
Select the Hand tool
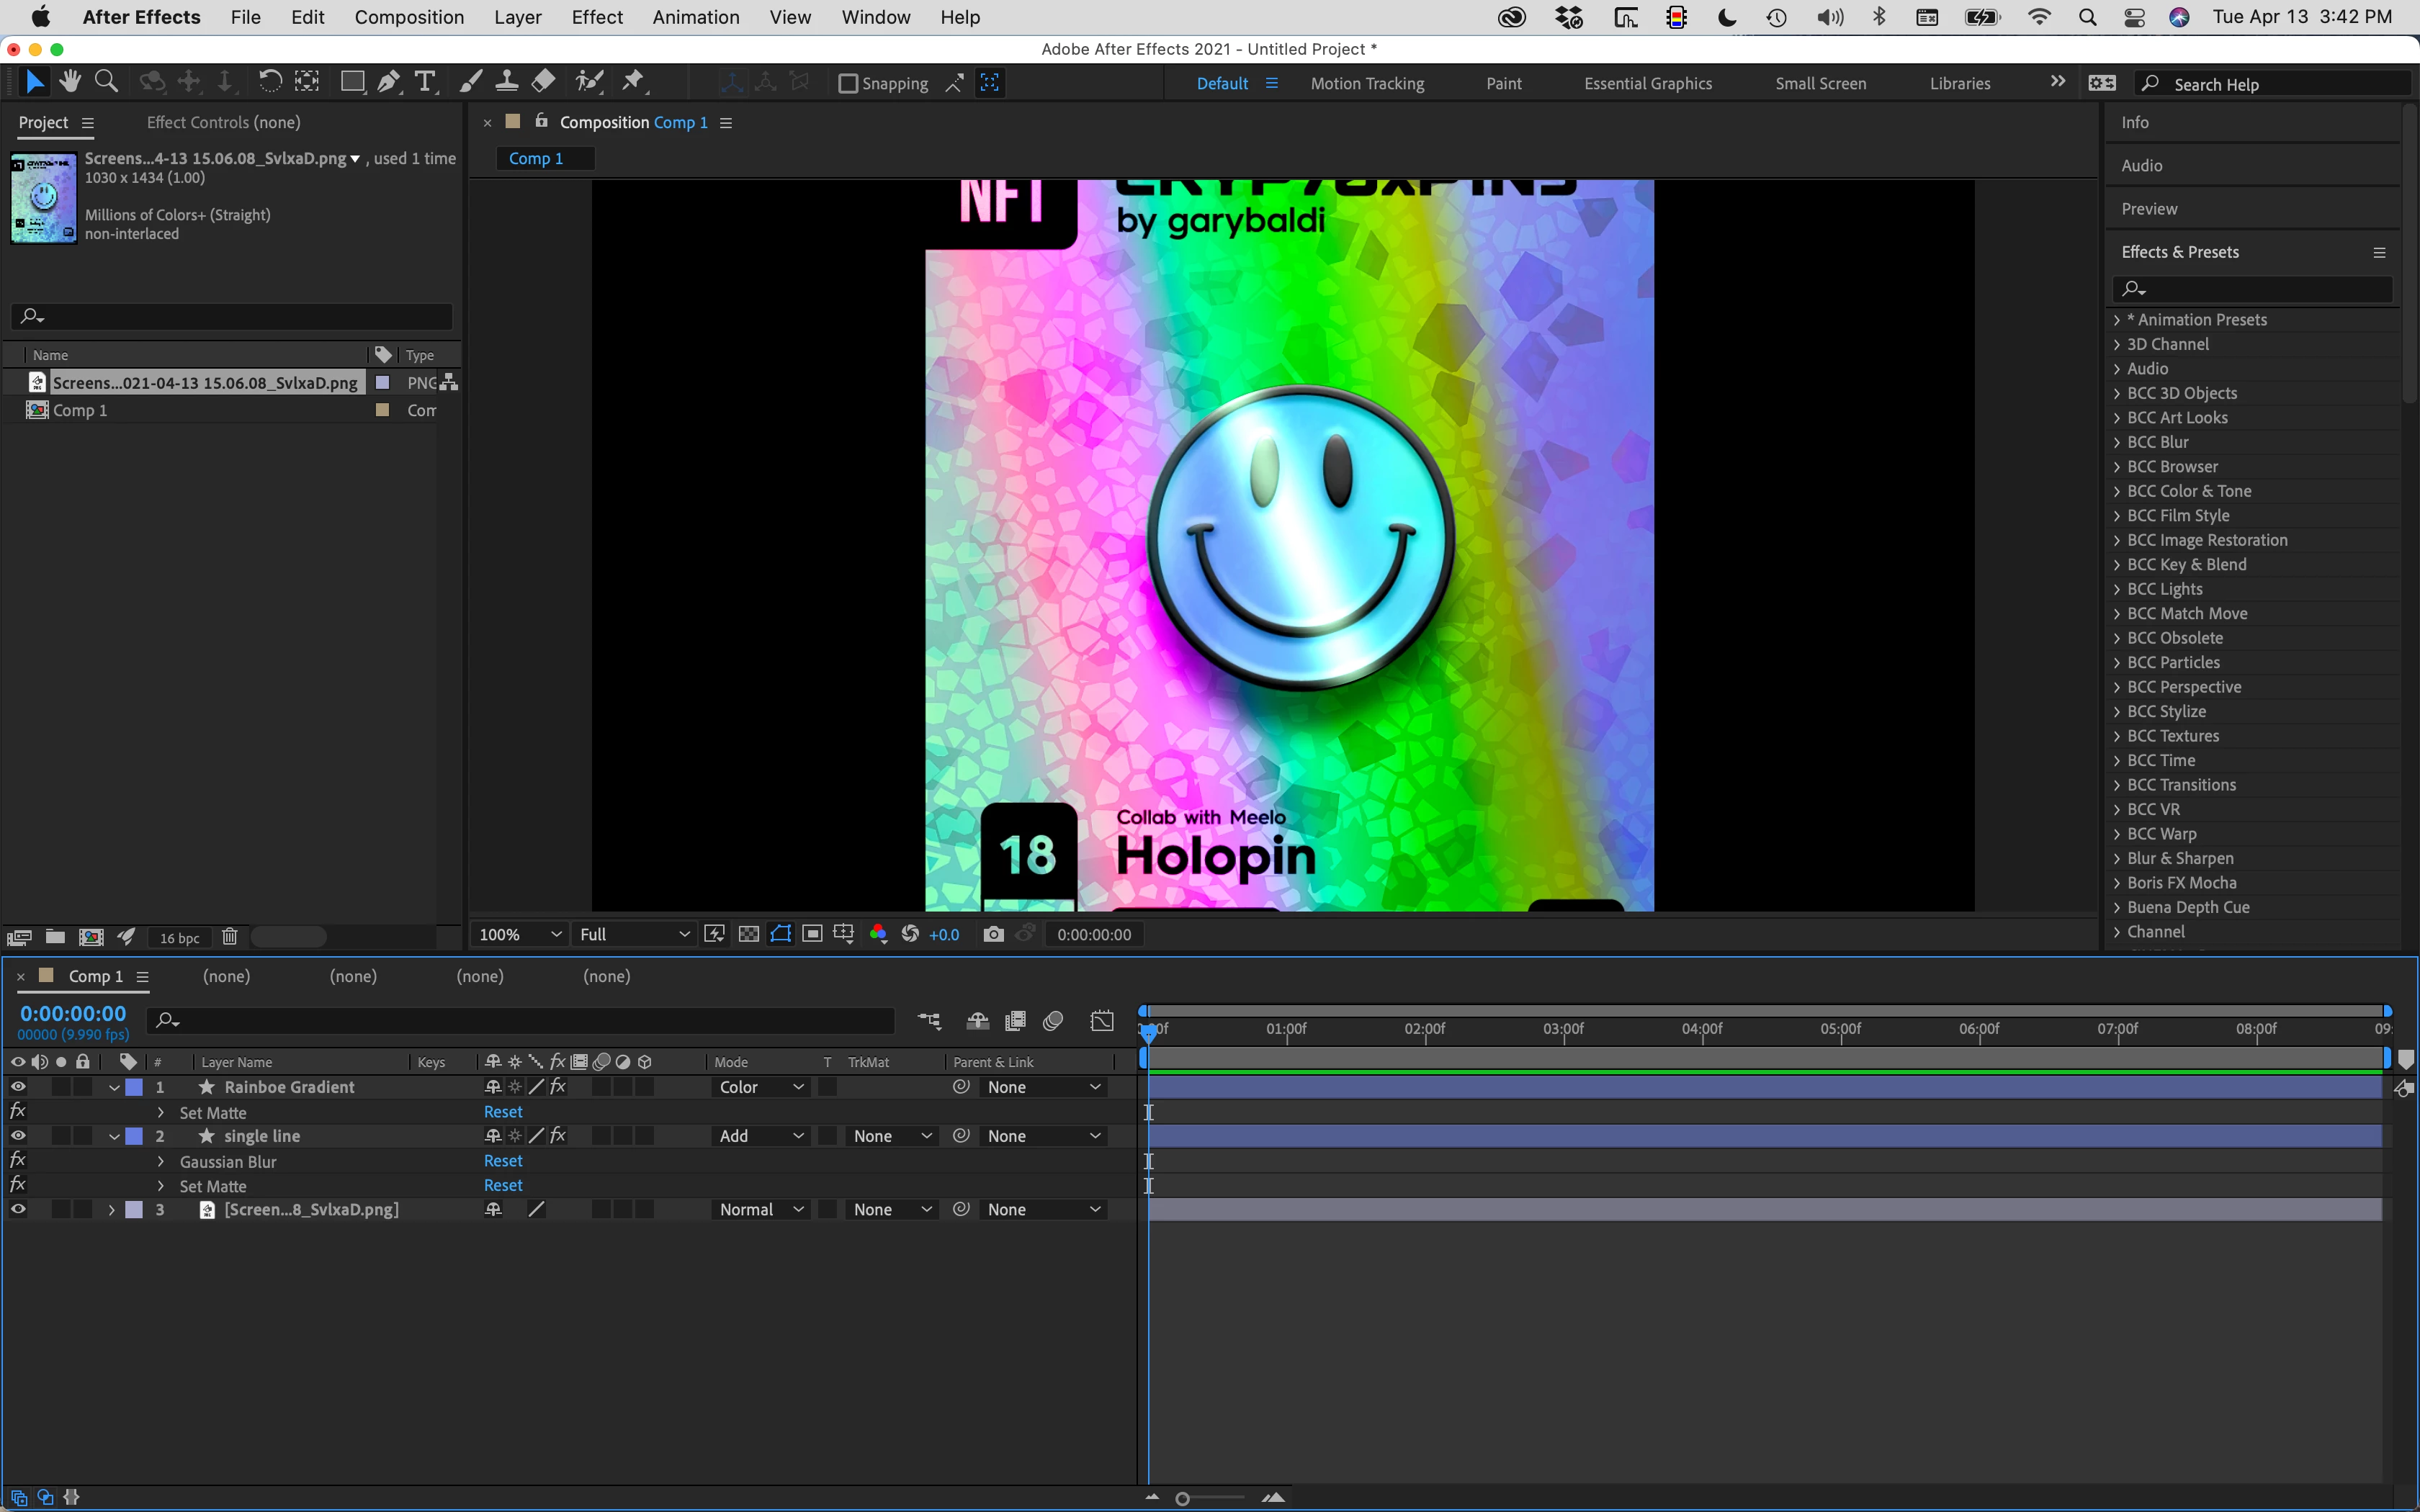(70, 82)
